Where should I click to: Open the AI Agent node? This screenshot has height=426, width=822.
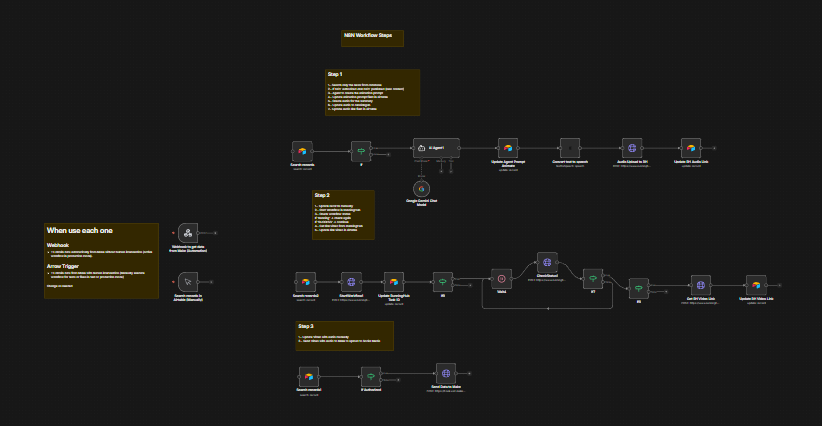pos(436,148)
